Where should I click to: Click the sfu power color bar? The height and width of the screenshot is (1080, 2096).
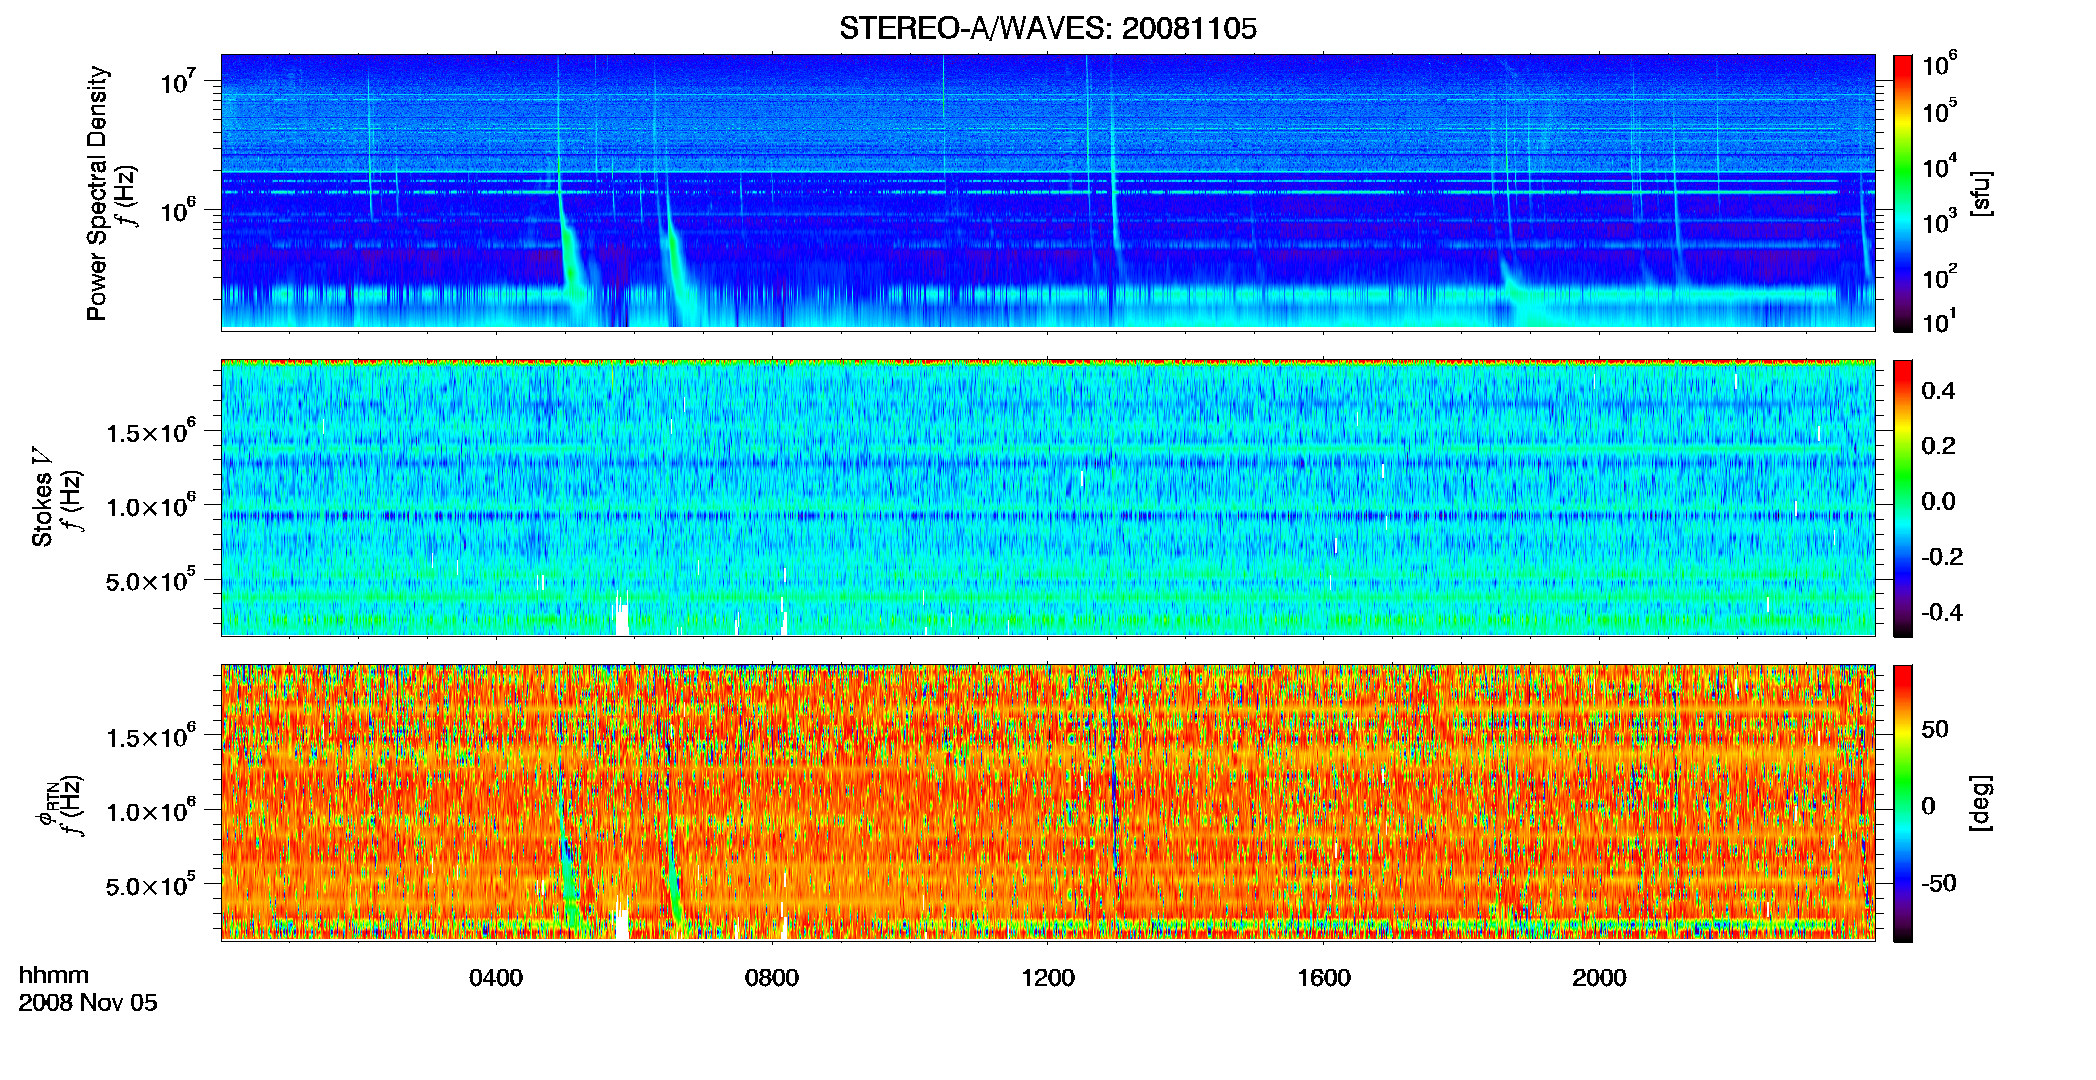pyautogui.click(x=1903, y=193)
